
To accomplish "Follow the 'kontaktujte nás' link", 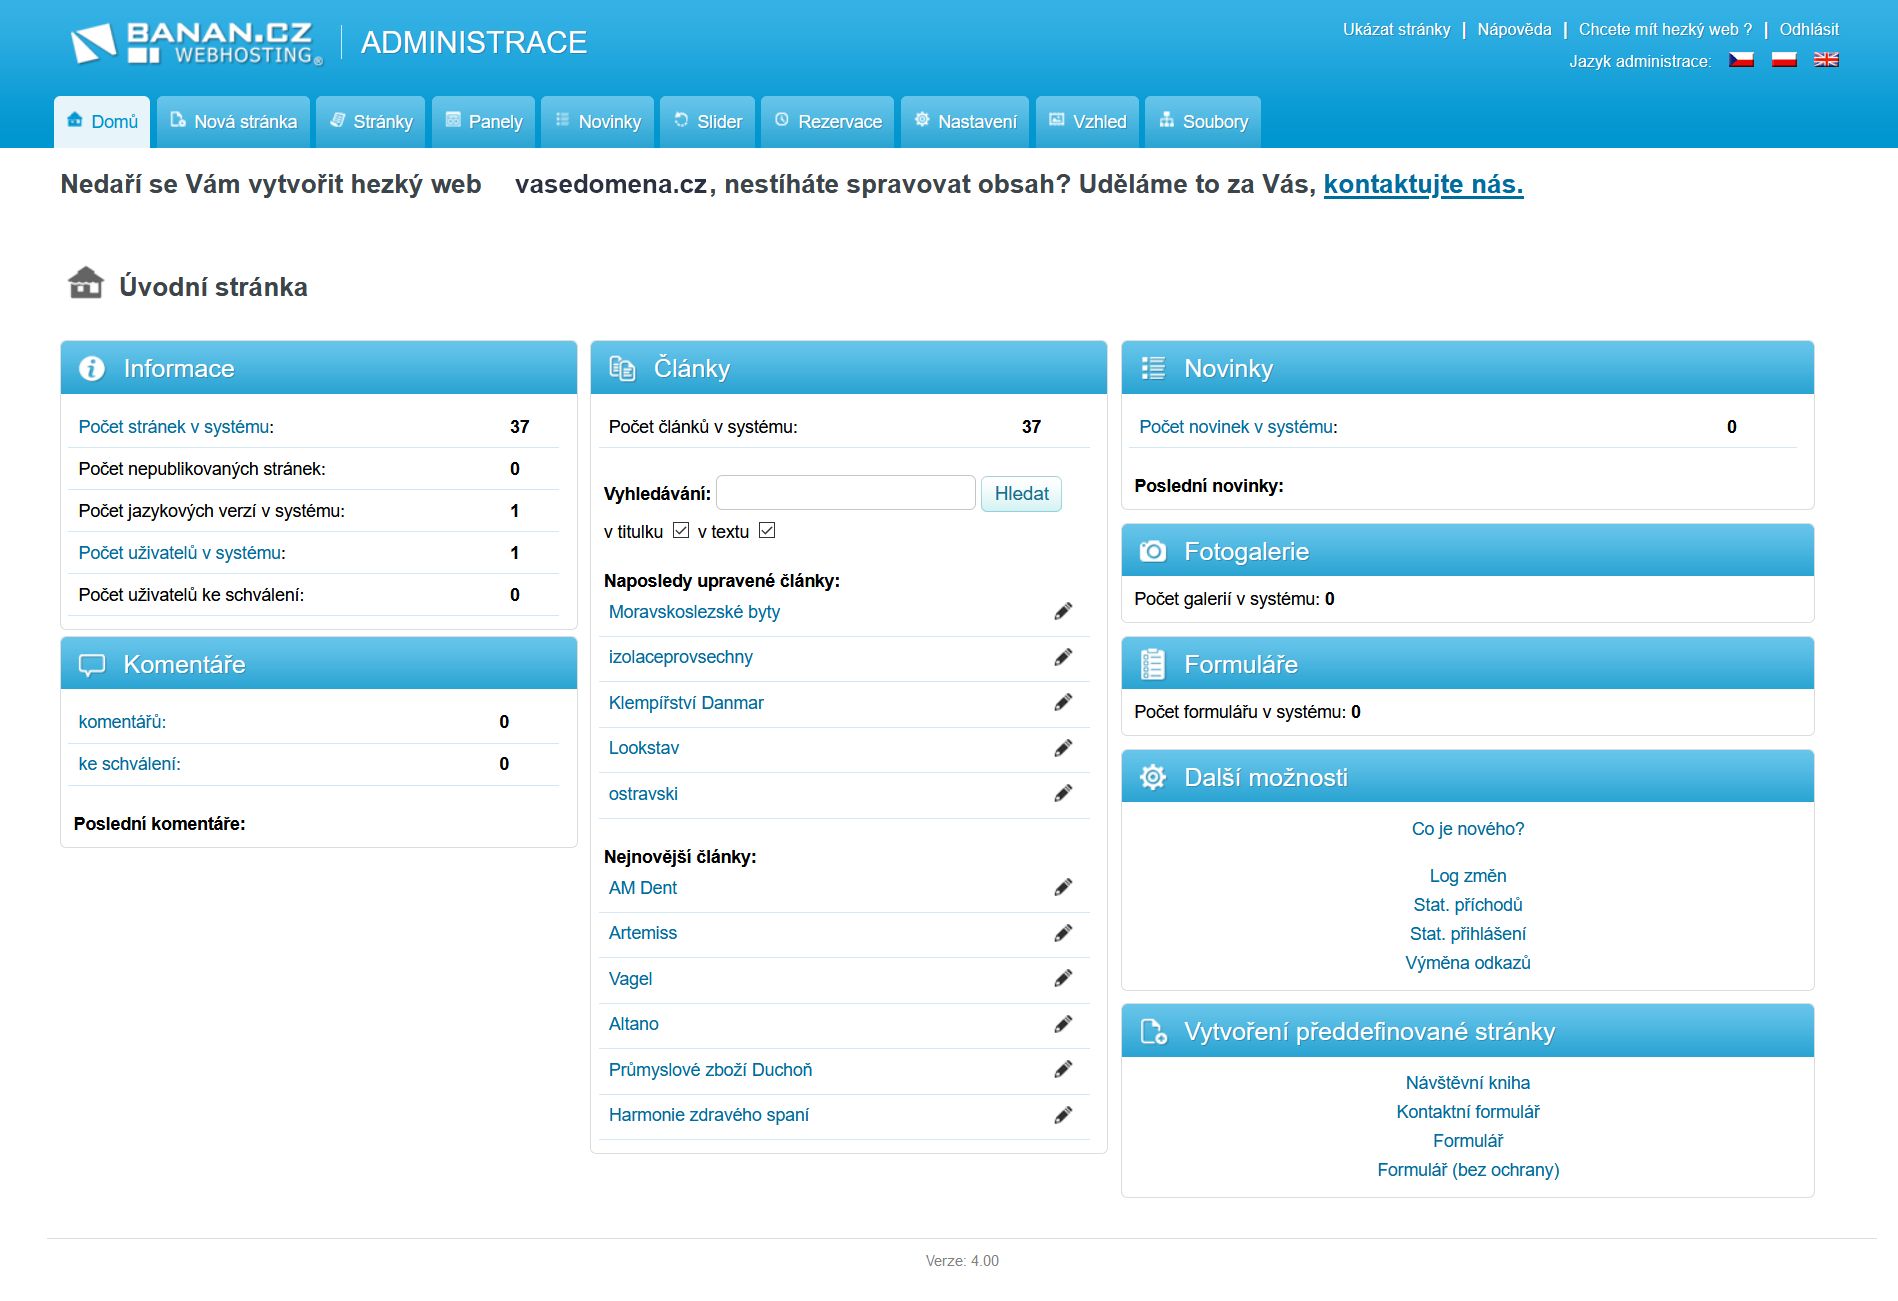I will 1423,184.
